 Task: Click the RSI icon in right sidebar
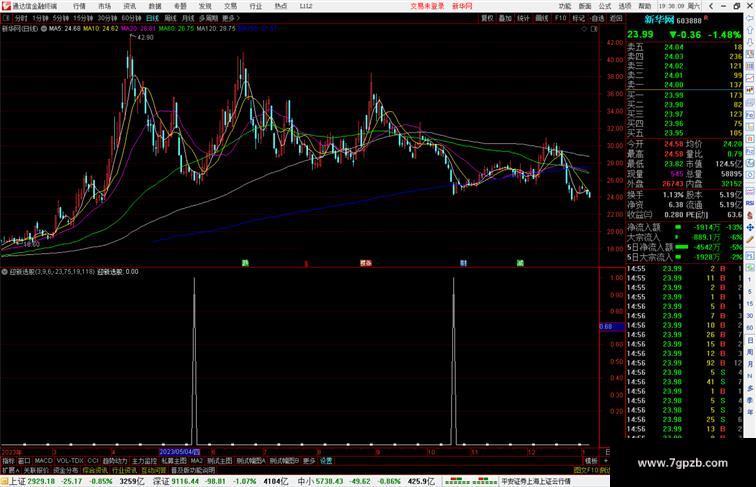(x=750, y=203)
